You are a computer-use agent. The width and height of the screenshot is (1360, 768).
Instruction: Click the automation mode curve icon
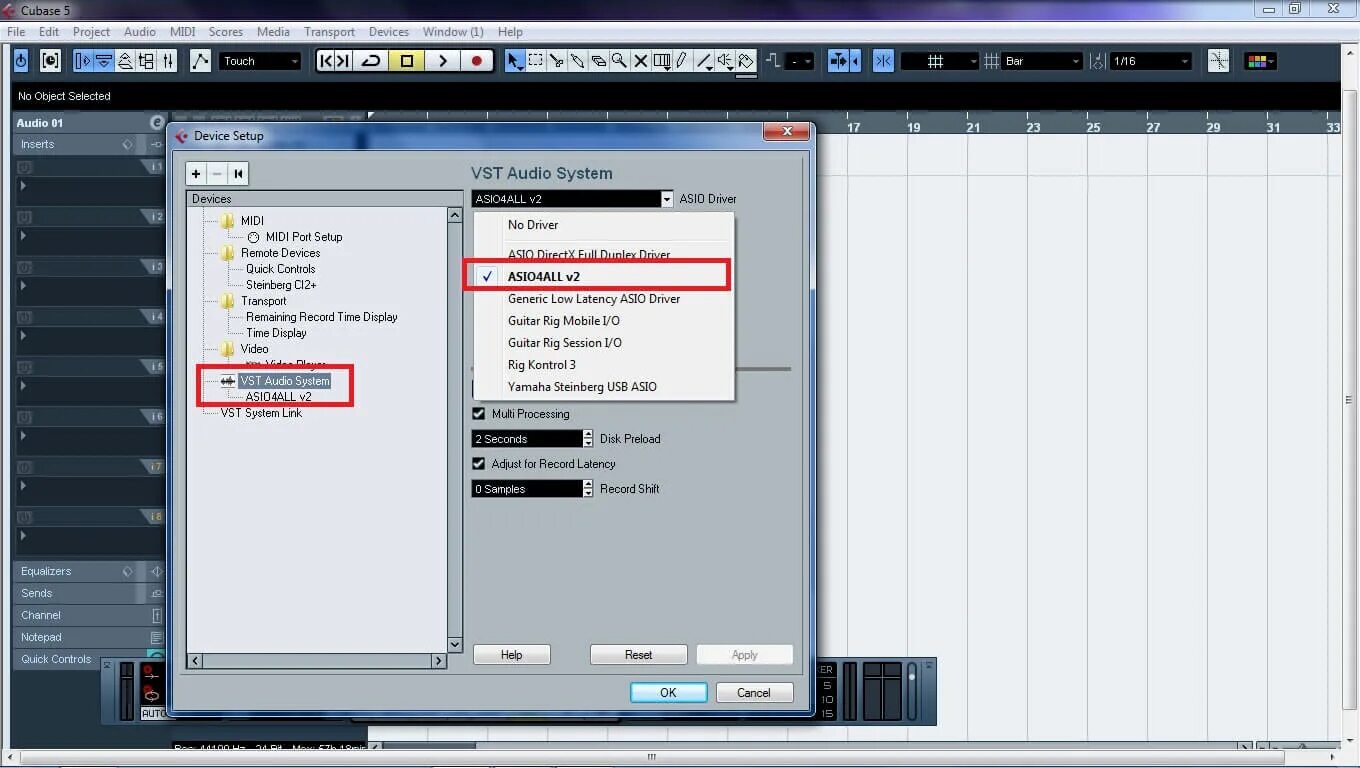(x=201, y=61)
